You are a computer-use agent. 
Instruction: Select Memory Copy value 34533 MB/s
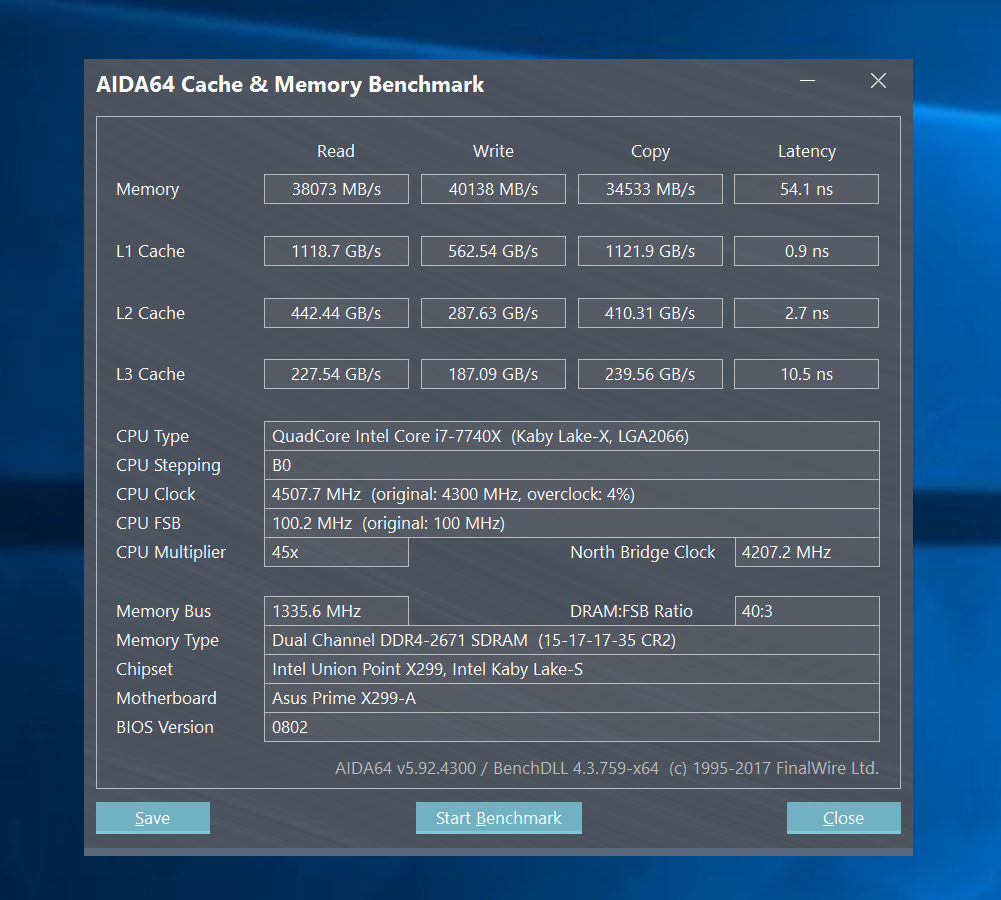(651, 189)
